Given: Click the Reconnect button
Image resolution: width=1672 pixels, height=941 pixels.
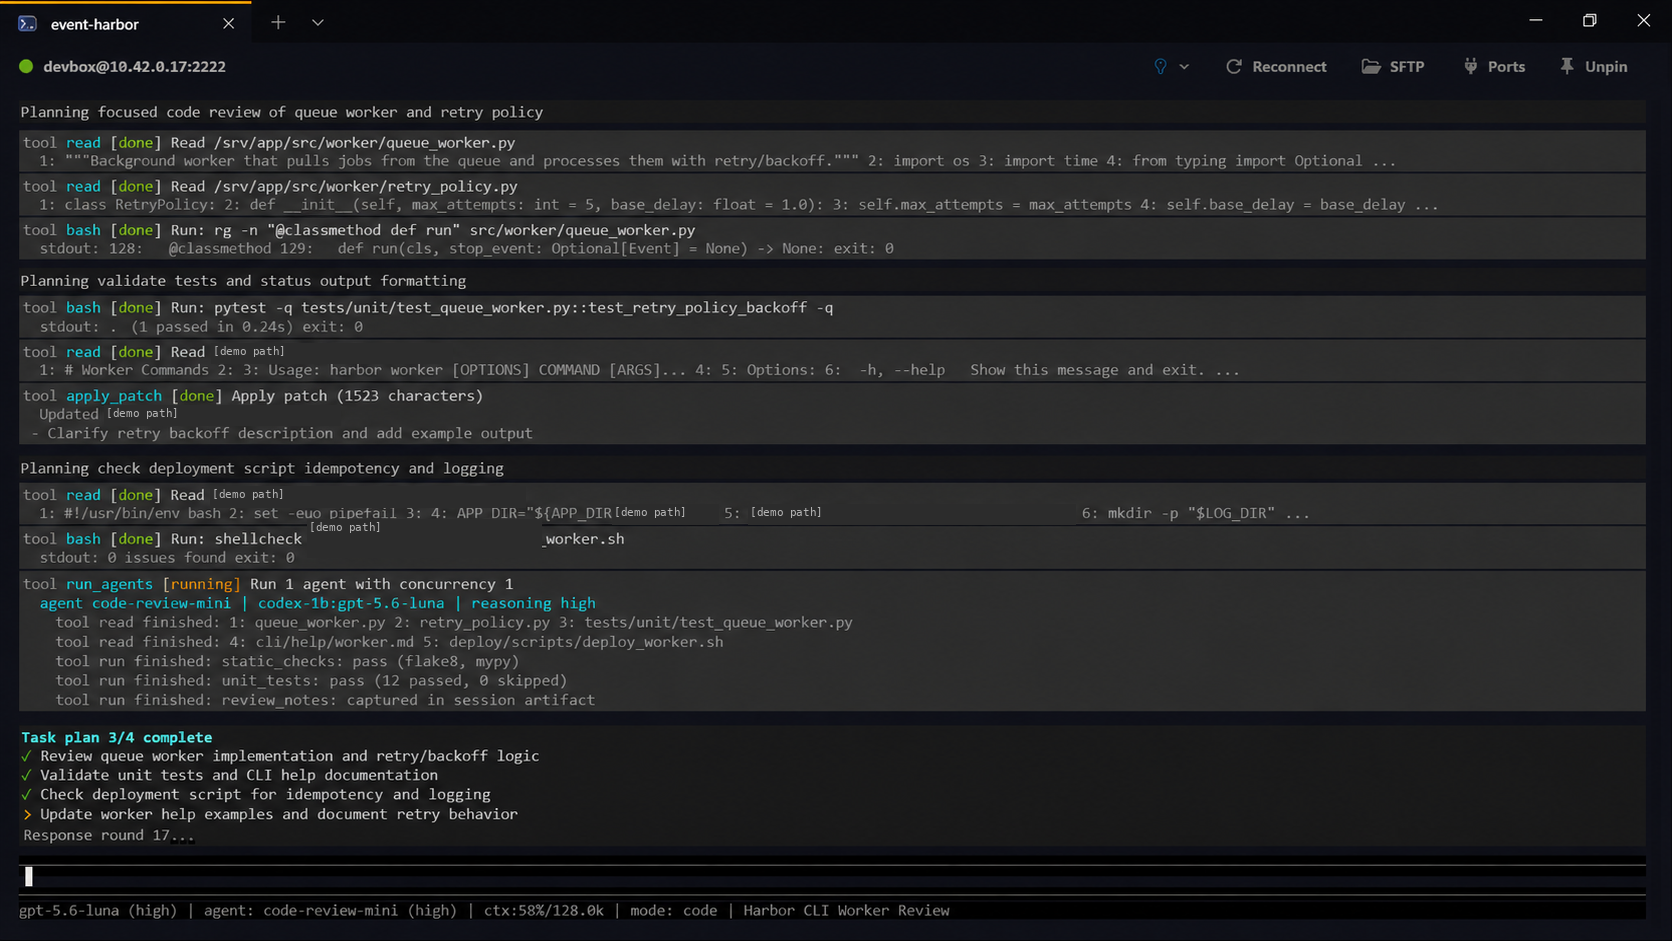Looking at the screenshot, I should click(1276, 66).
